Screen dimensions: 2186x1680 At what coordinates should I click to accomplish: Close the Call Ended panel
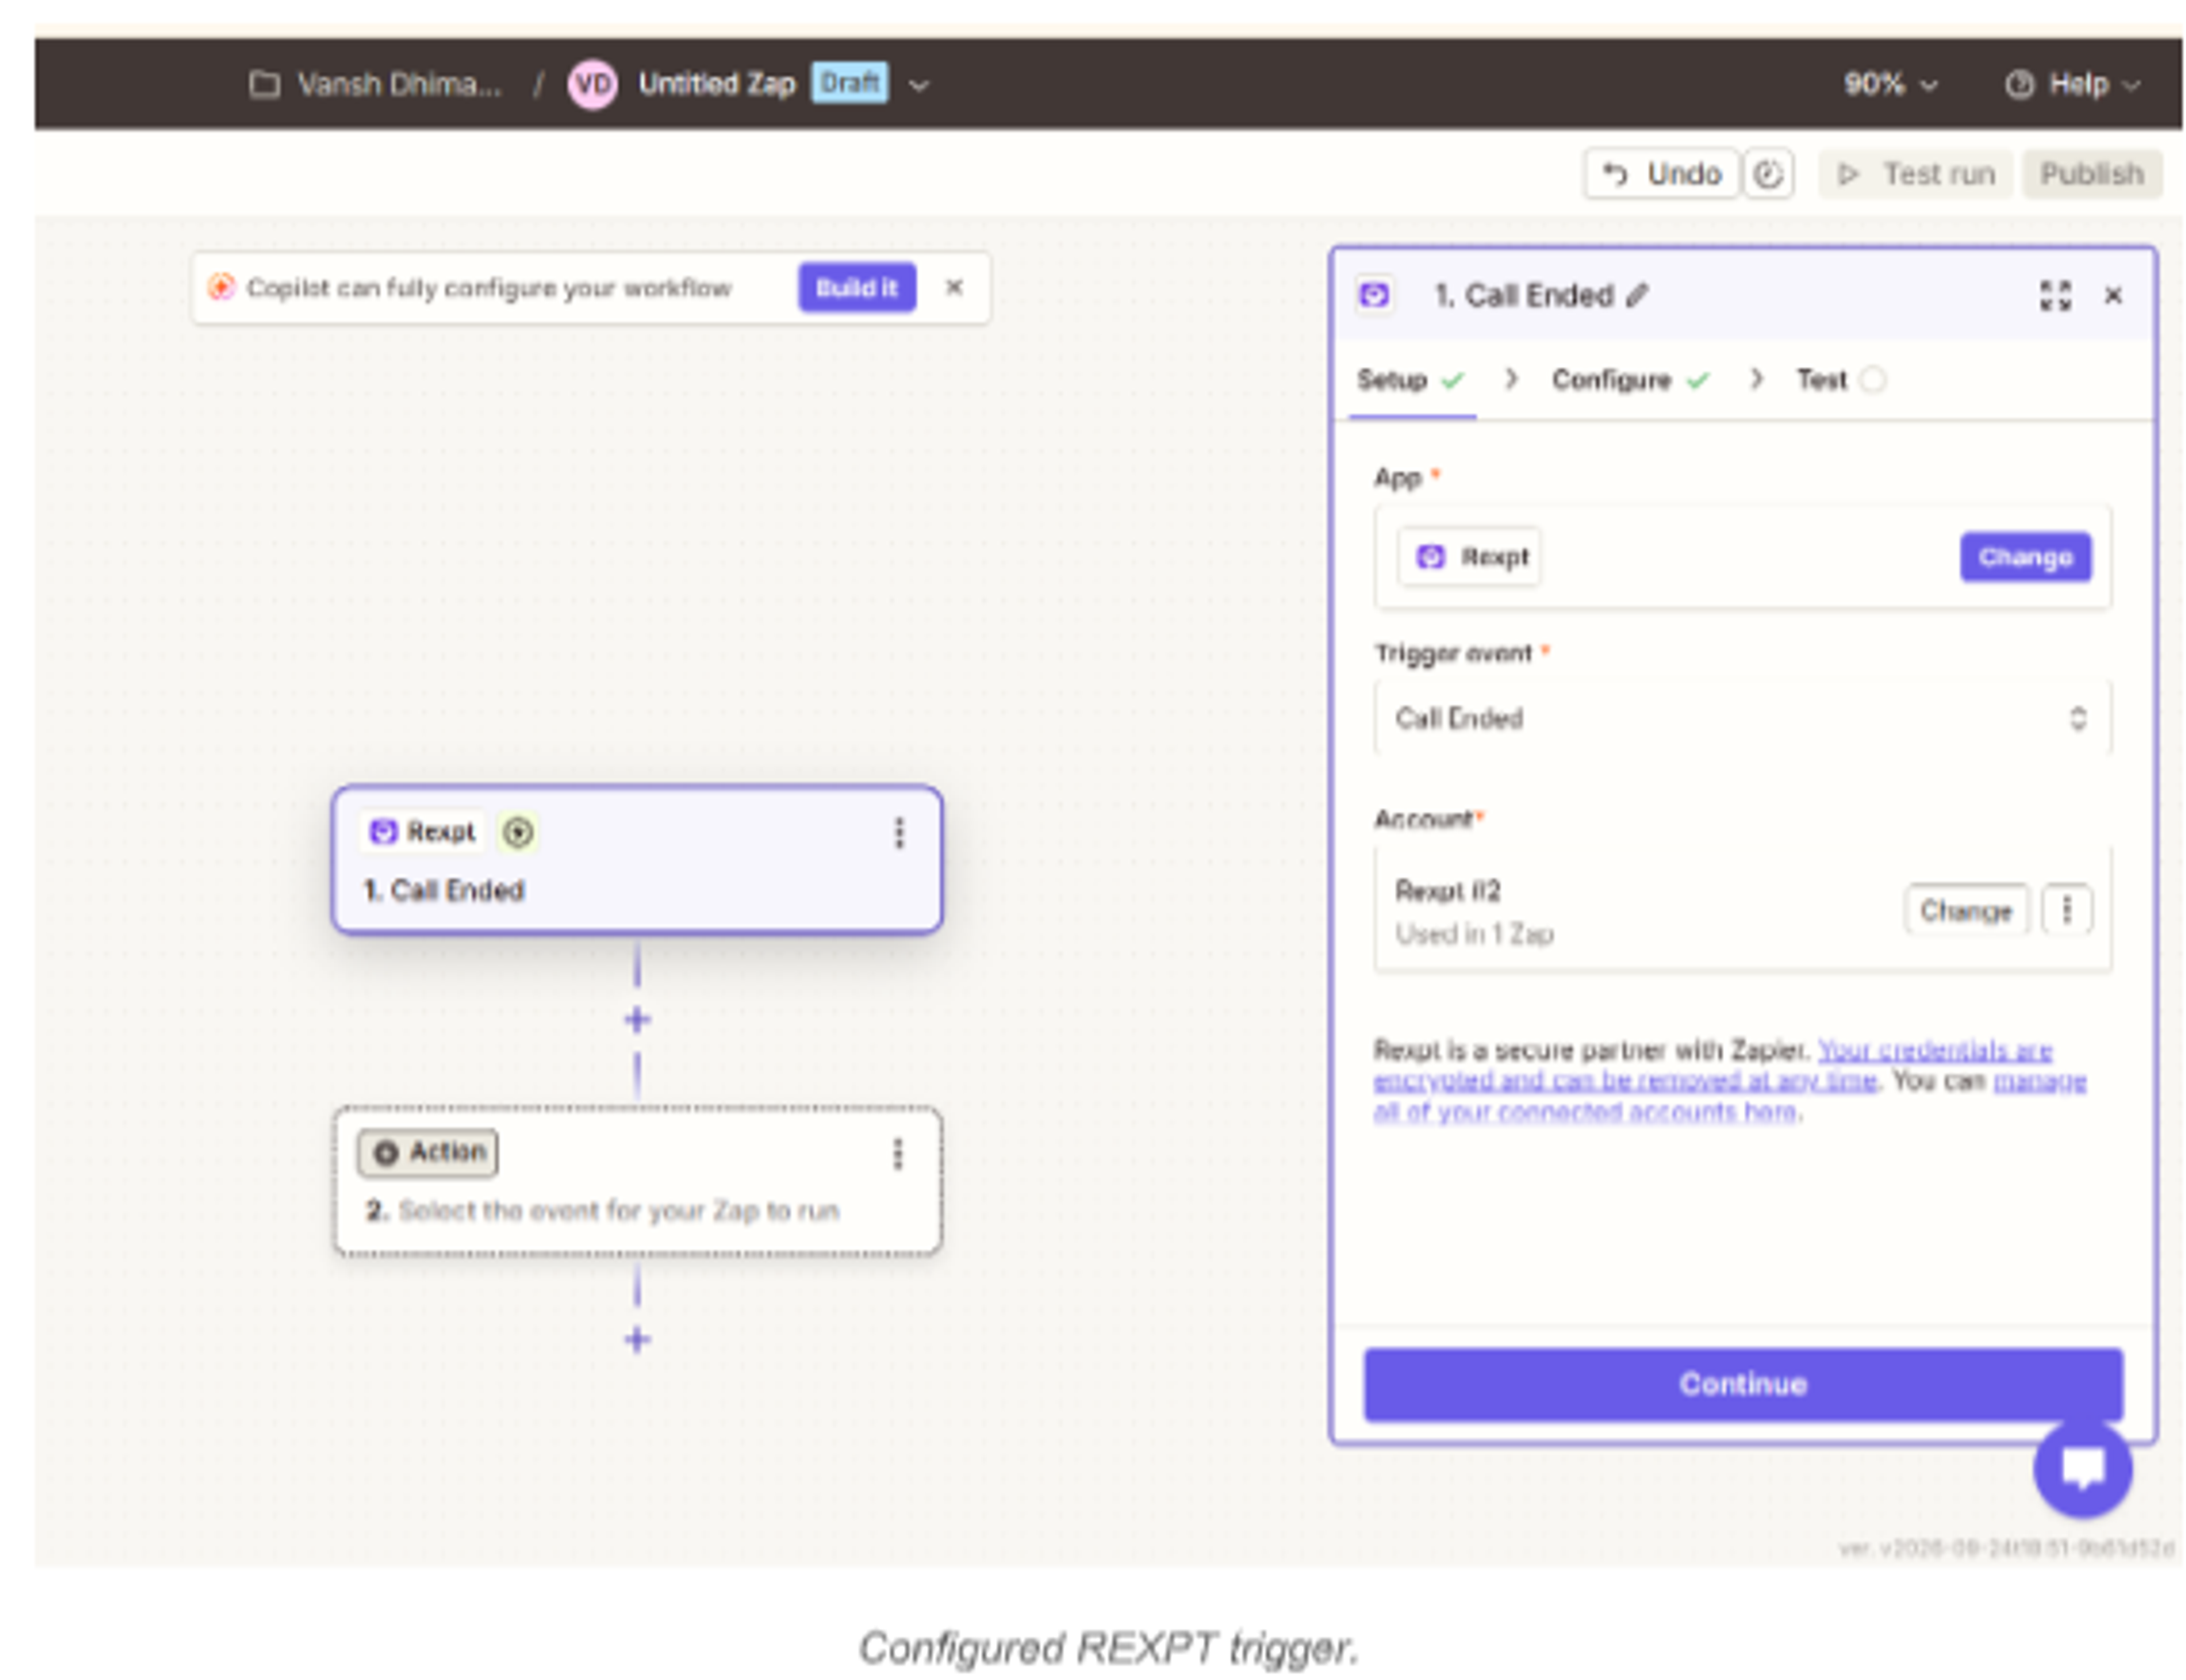click(2112, 296)
